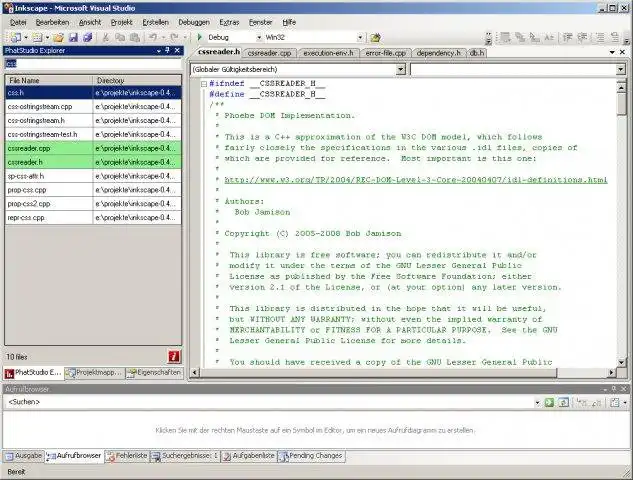
Task: Click the icon right of the Win32 dropdown
Action: coord(375,38)
